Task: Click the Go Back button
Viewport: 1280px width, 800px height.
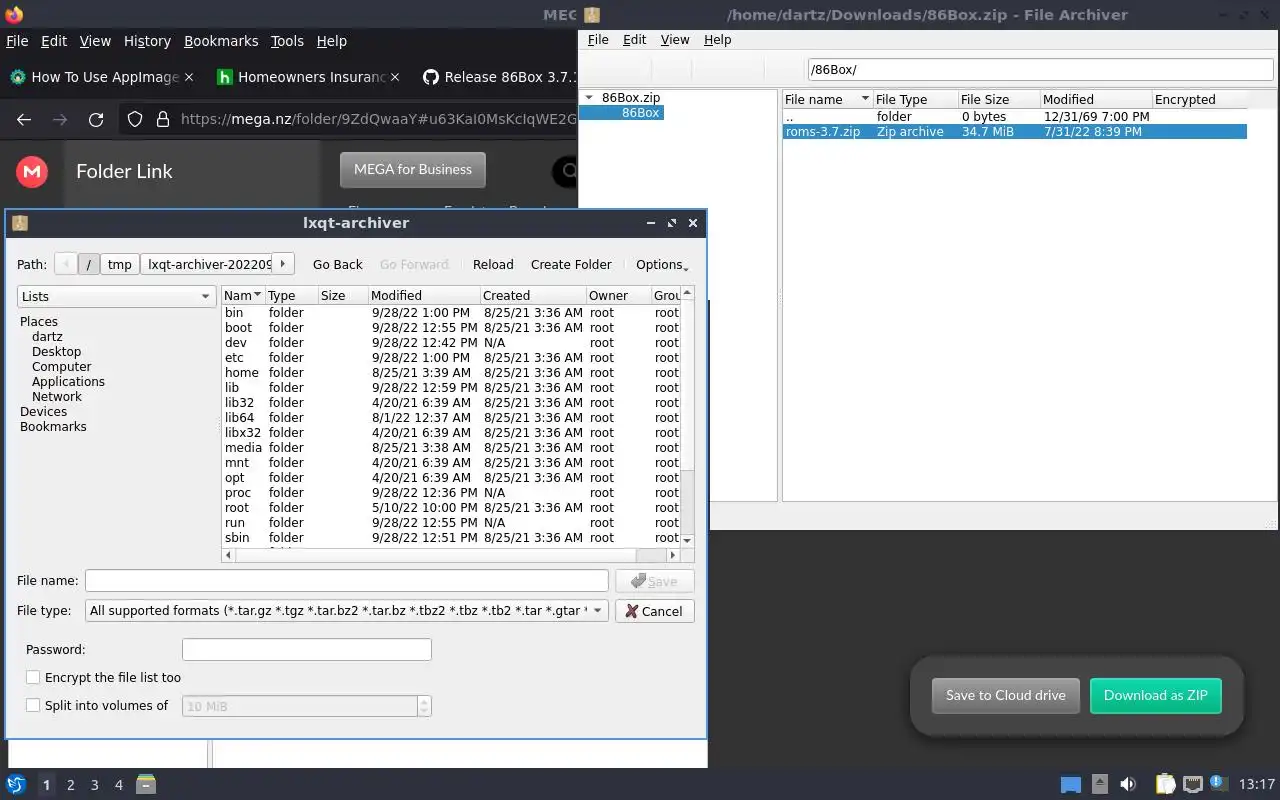Action: (x=338, y=264)
